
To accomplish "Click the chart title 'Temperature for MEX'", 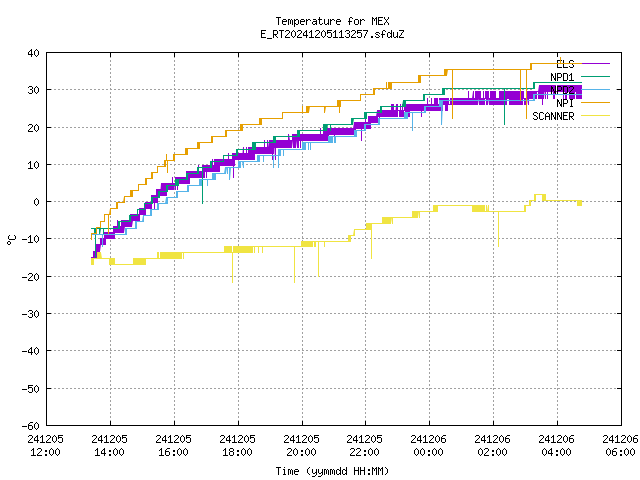I will pos(332,21).
